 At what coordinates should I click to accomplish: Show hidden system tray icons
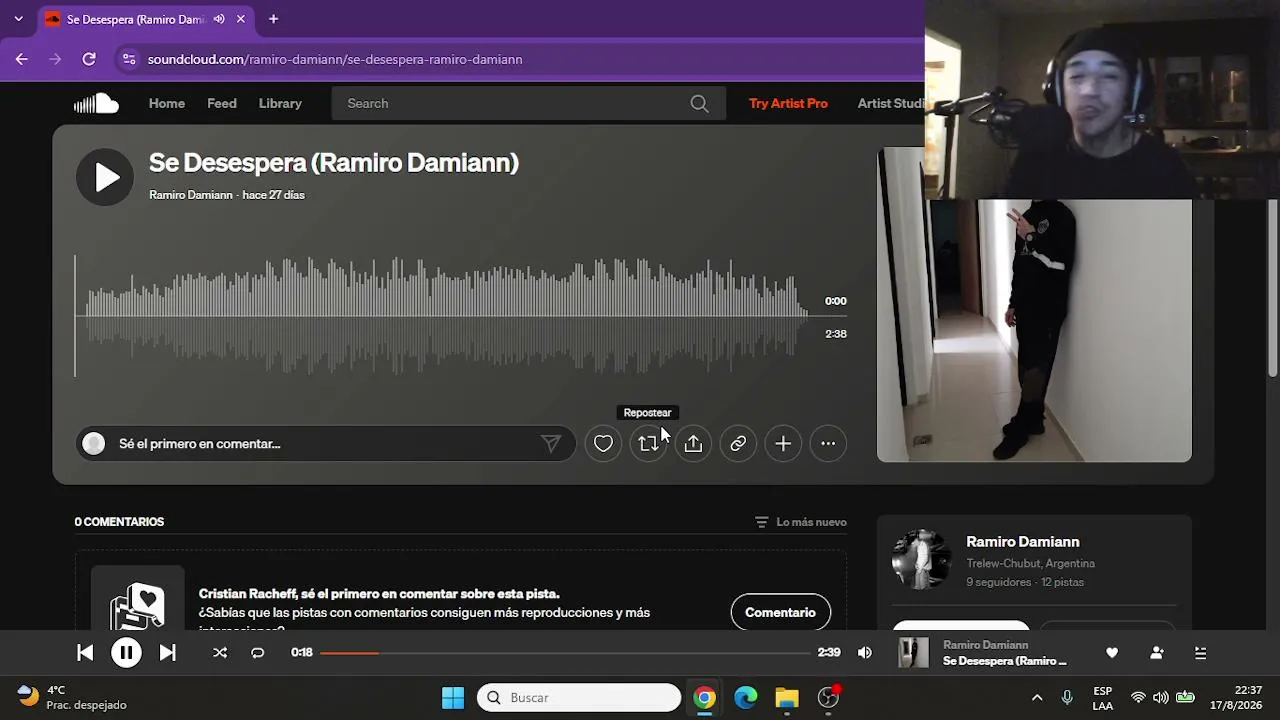point(1037,697)
